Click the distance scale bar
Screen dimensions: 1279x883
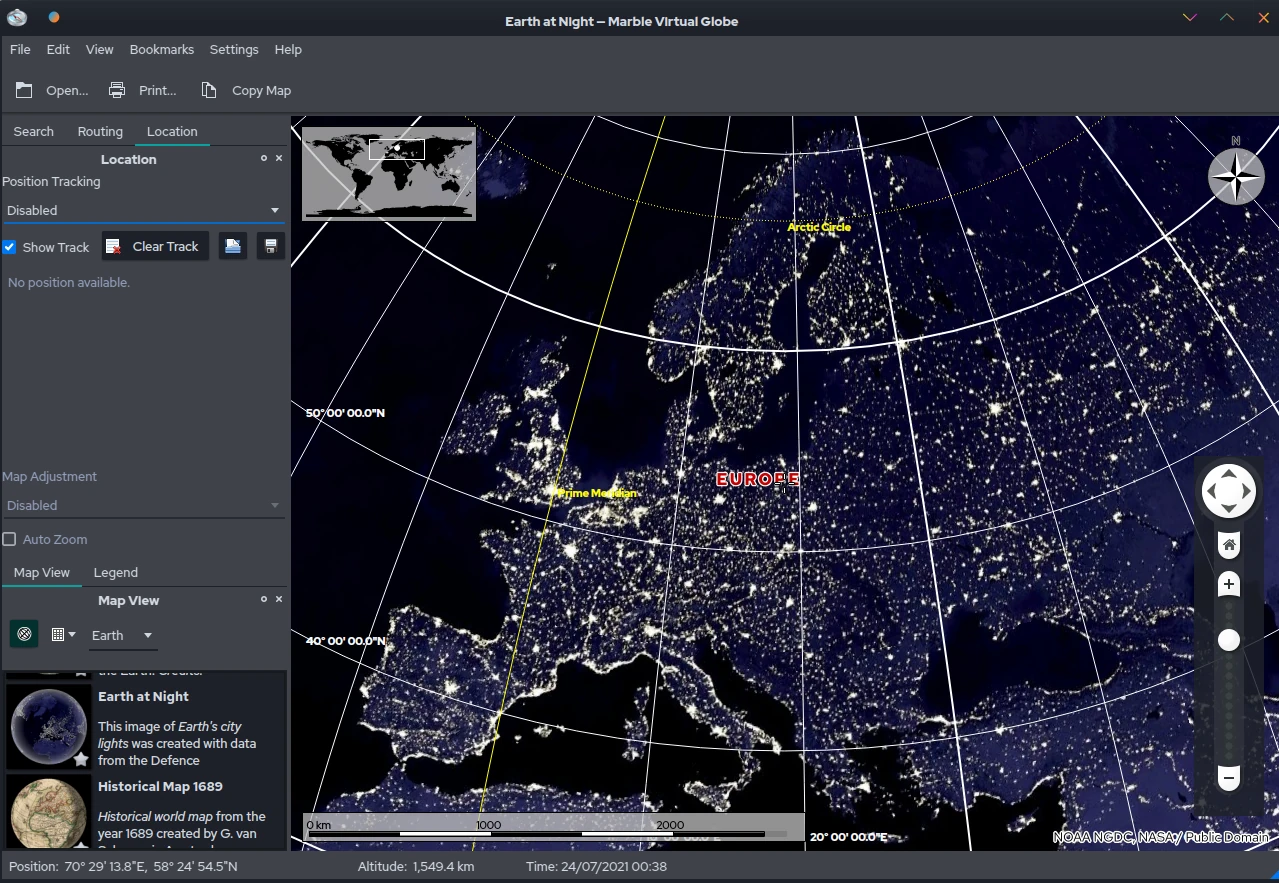click(x=554, y=828)
